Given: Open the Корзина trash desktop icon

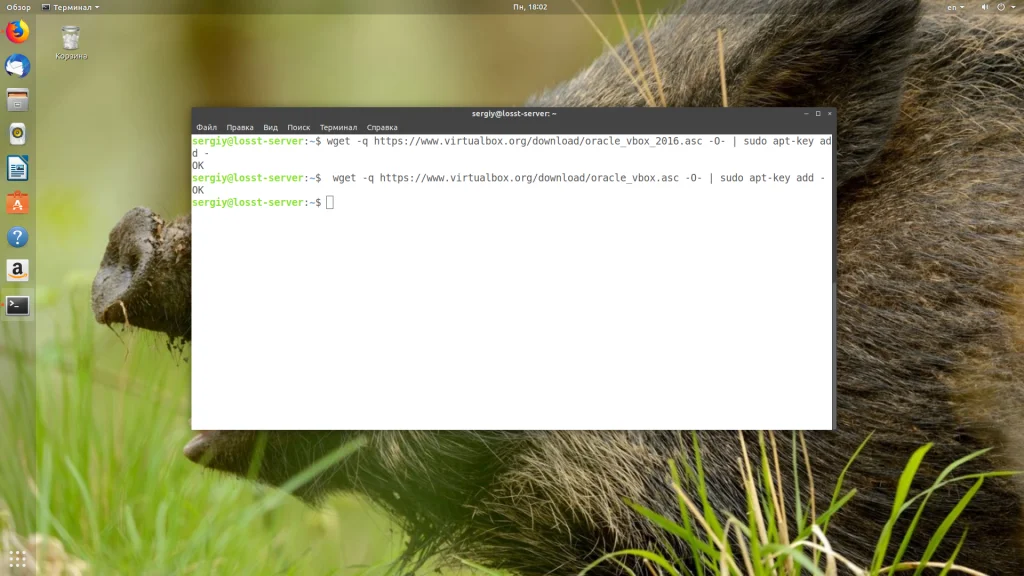Looking at the screenshot, I should [71, 42].
